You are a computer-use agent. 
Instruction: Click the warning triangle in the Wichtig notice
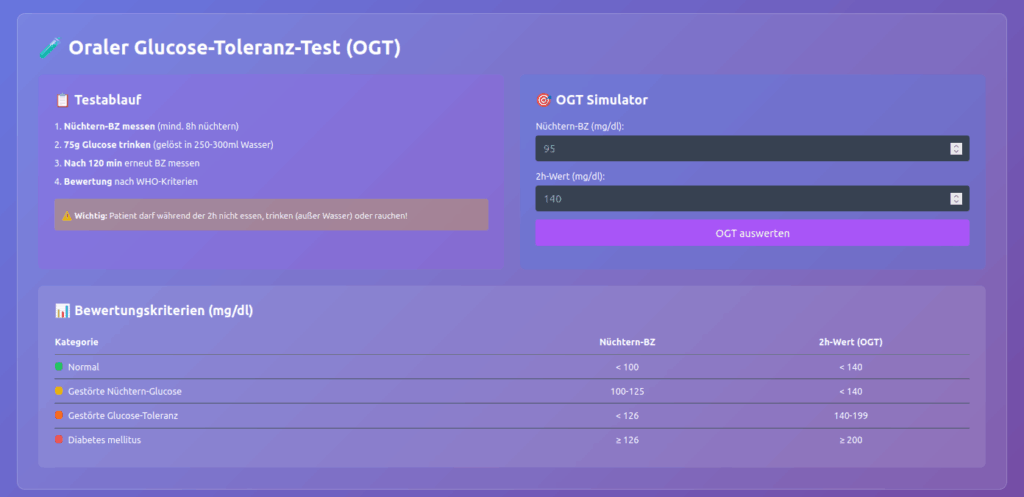(67, 216)
